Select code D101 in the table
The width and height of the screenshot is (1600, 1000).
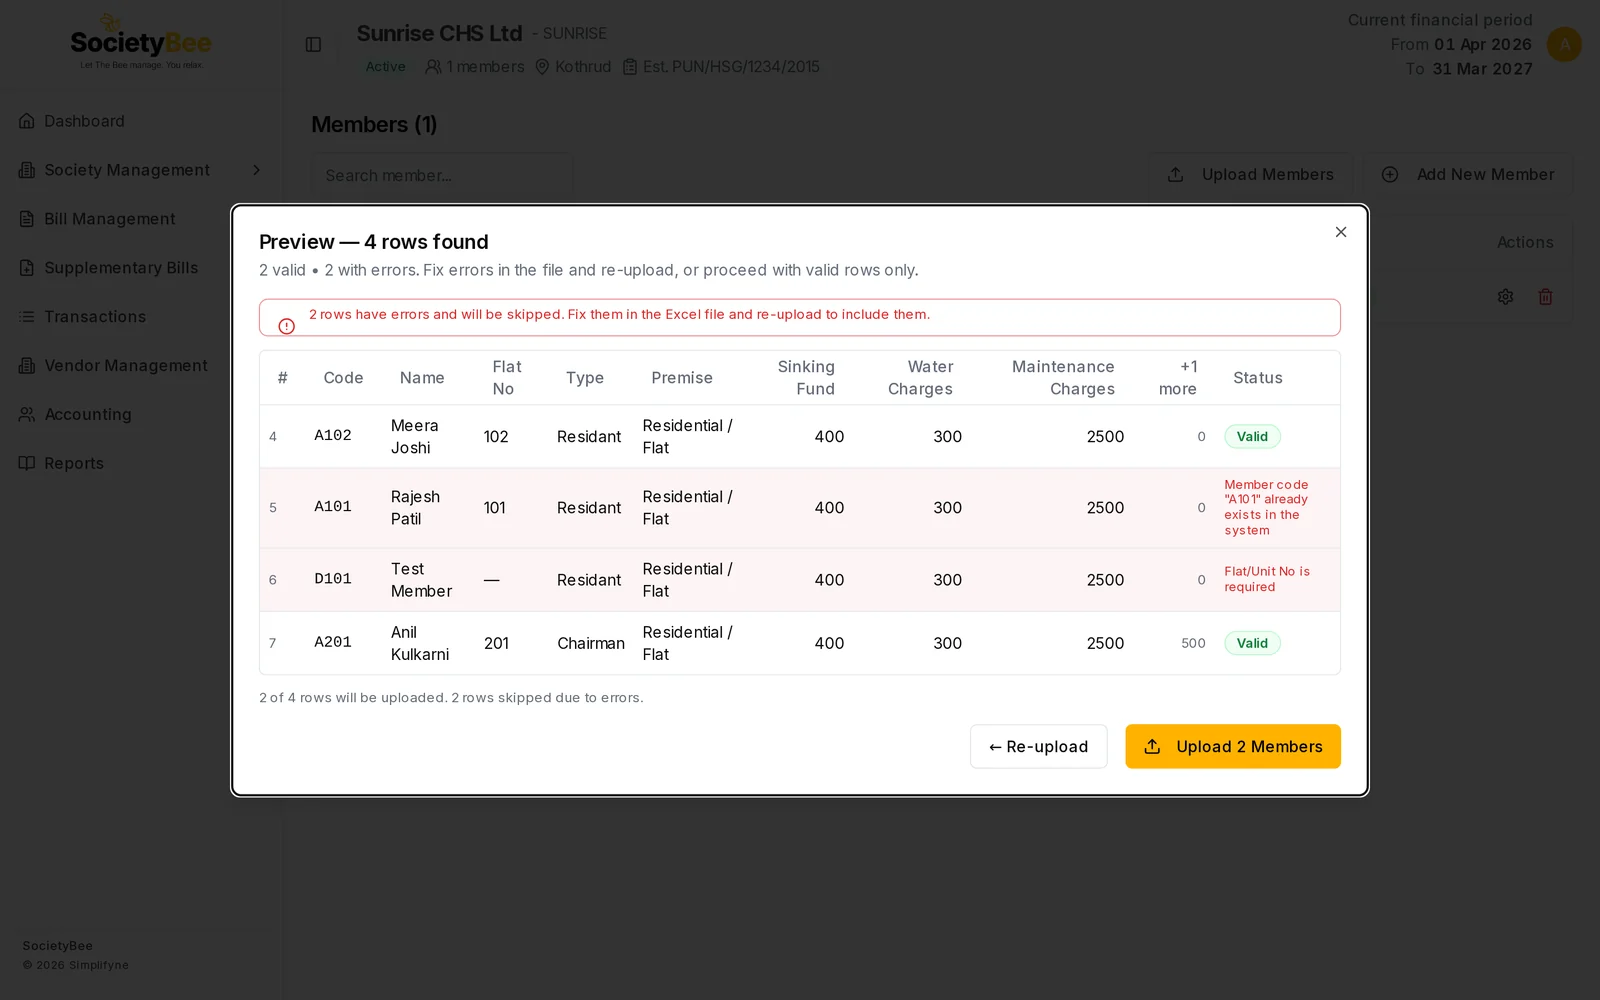tap(333, 580)
